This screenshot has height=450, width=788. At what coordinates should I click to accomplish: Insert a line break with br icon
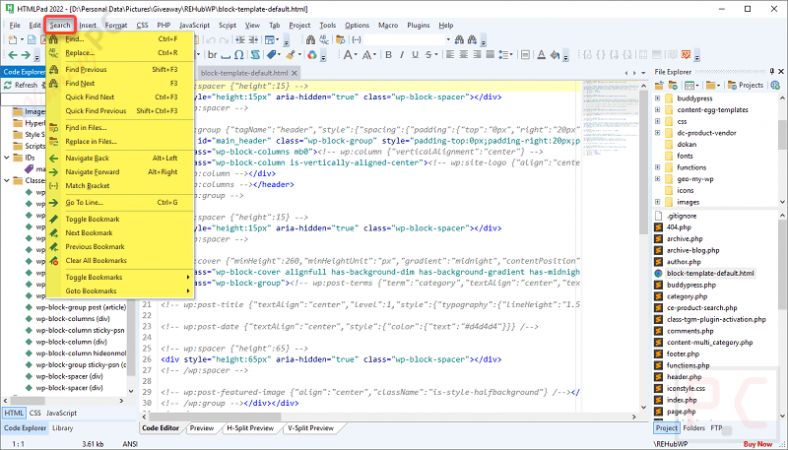(213, 55)
